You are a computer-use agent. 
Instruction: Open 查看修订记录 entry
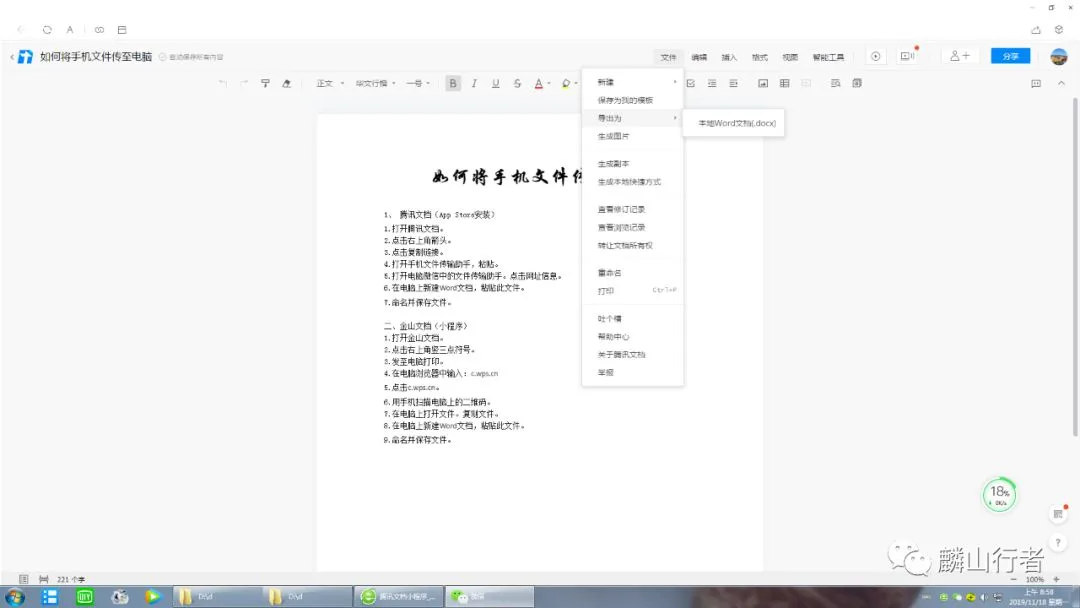pos(633,209)
